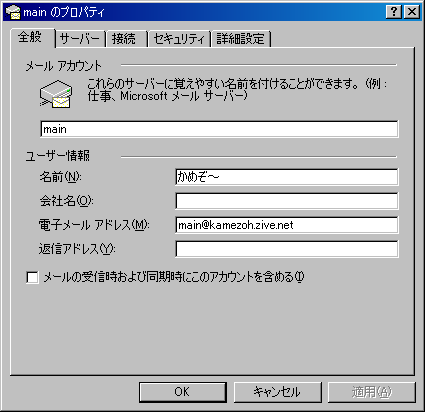Click the question mark help button
The image size is (425, 412).
394,12
